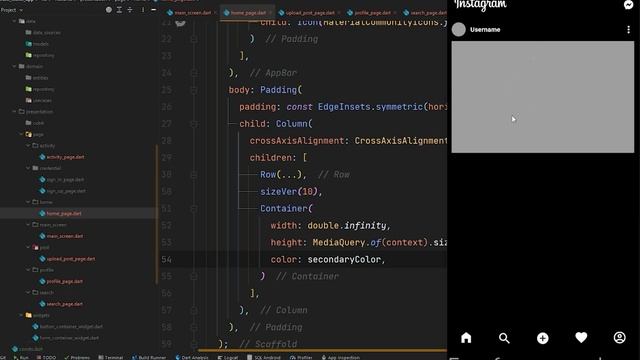Select home_page.dart in the project tree

60,213
